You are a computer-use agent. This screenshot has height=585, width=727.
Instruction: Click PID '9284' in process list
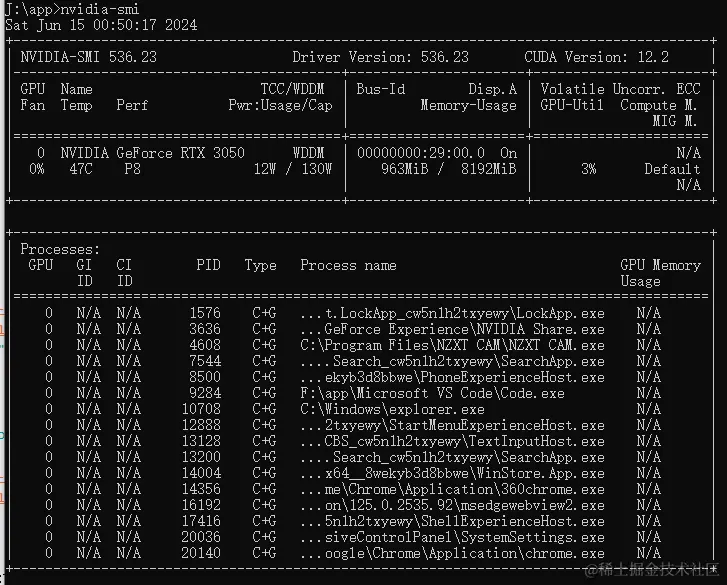click(x=204, y=393)
